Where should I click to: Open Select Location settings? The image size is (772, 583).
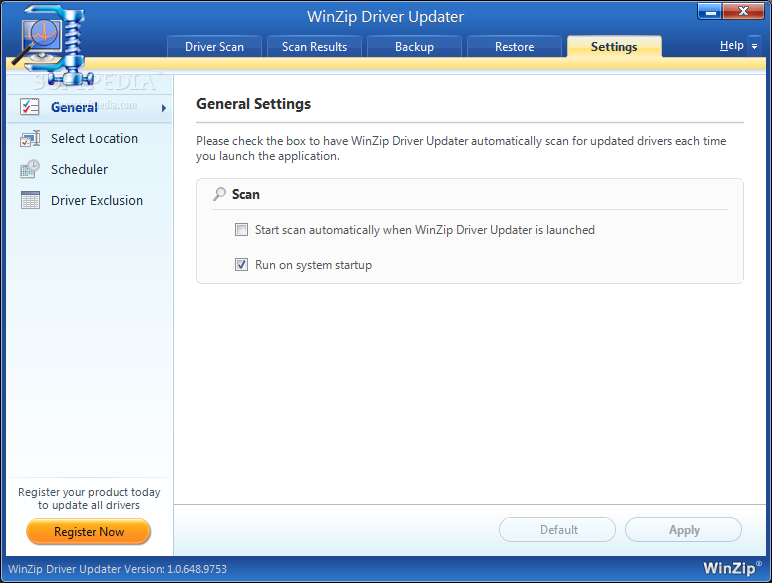[90, 139]
